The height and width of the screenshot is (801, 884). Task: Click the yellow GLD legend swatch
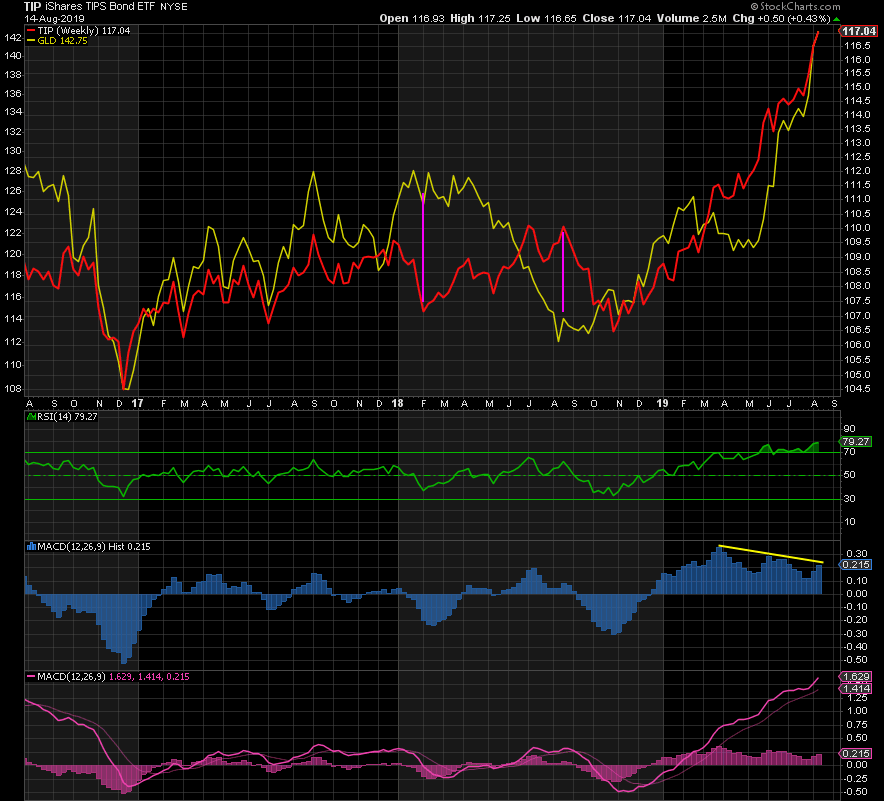pyautogui.click(x=33, y=42)
